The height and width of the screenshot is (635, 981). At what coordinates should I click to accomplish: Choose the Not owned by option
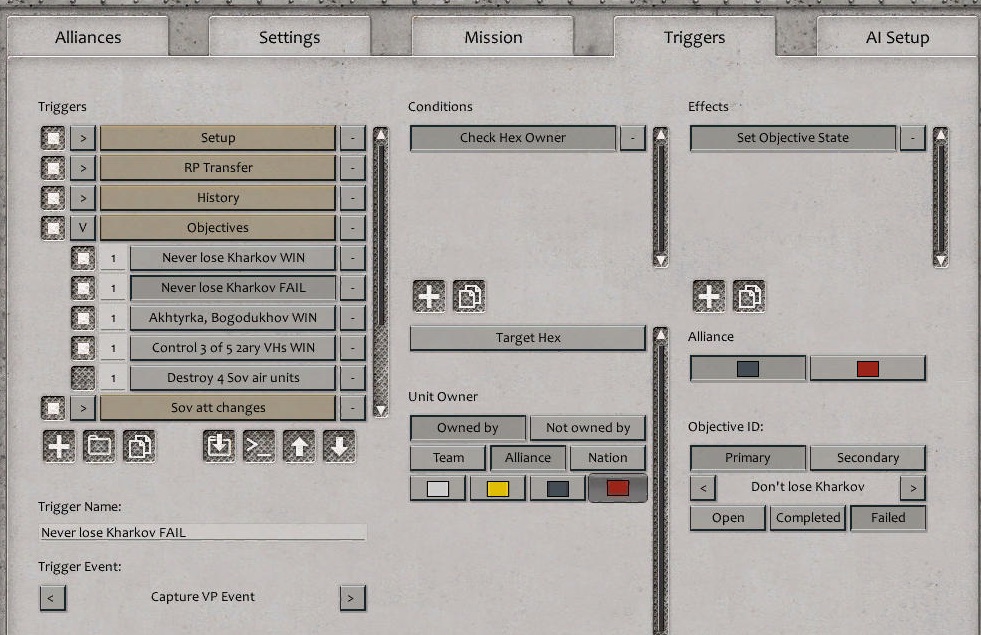coord(587,428)
